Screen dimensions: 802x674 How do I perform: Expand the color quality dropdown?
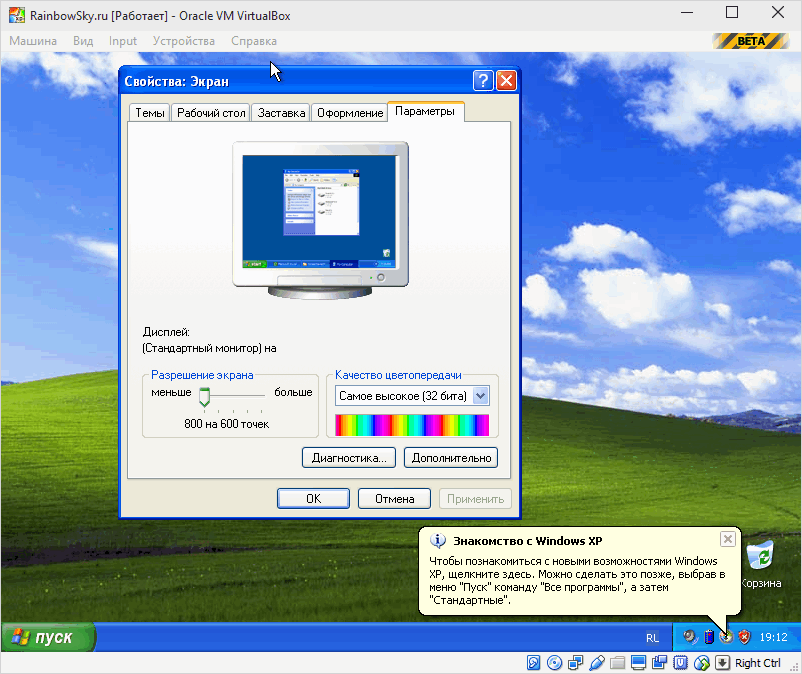[x=480, y=396]
